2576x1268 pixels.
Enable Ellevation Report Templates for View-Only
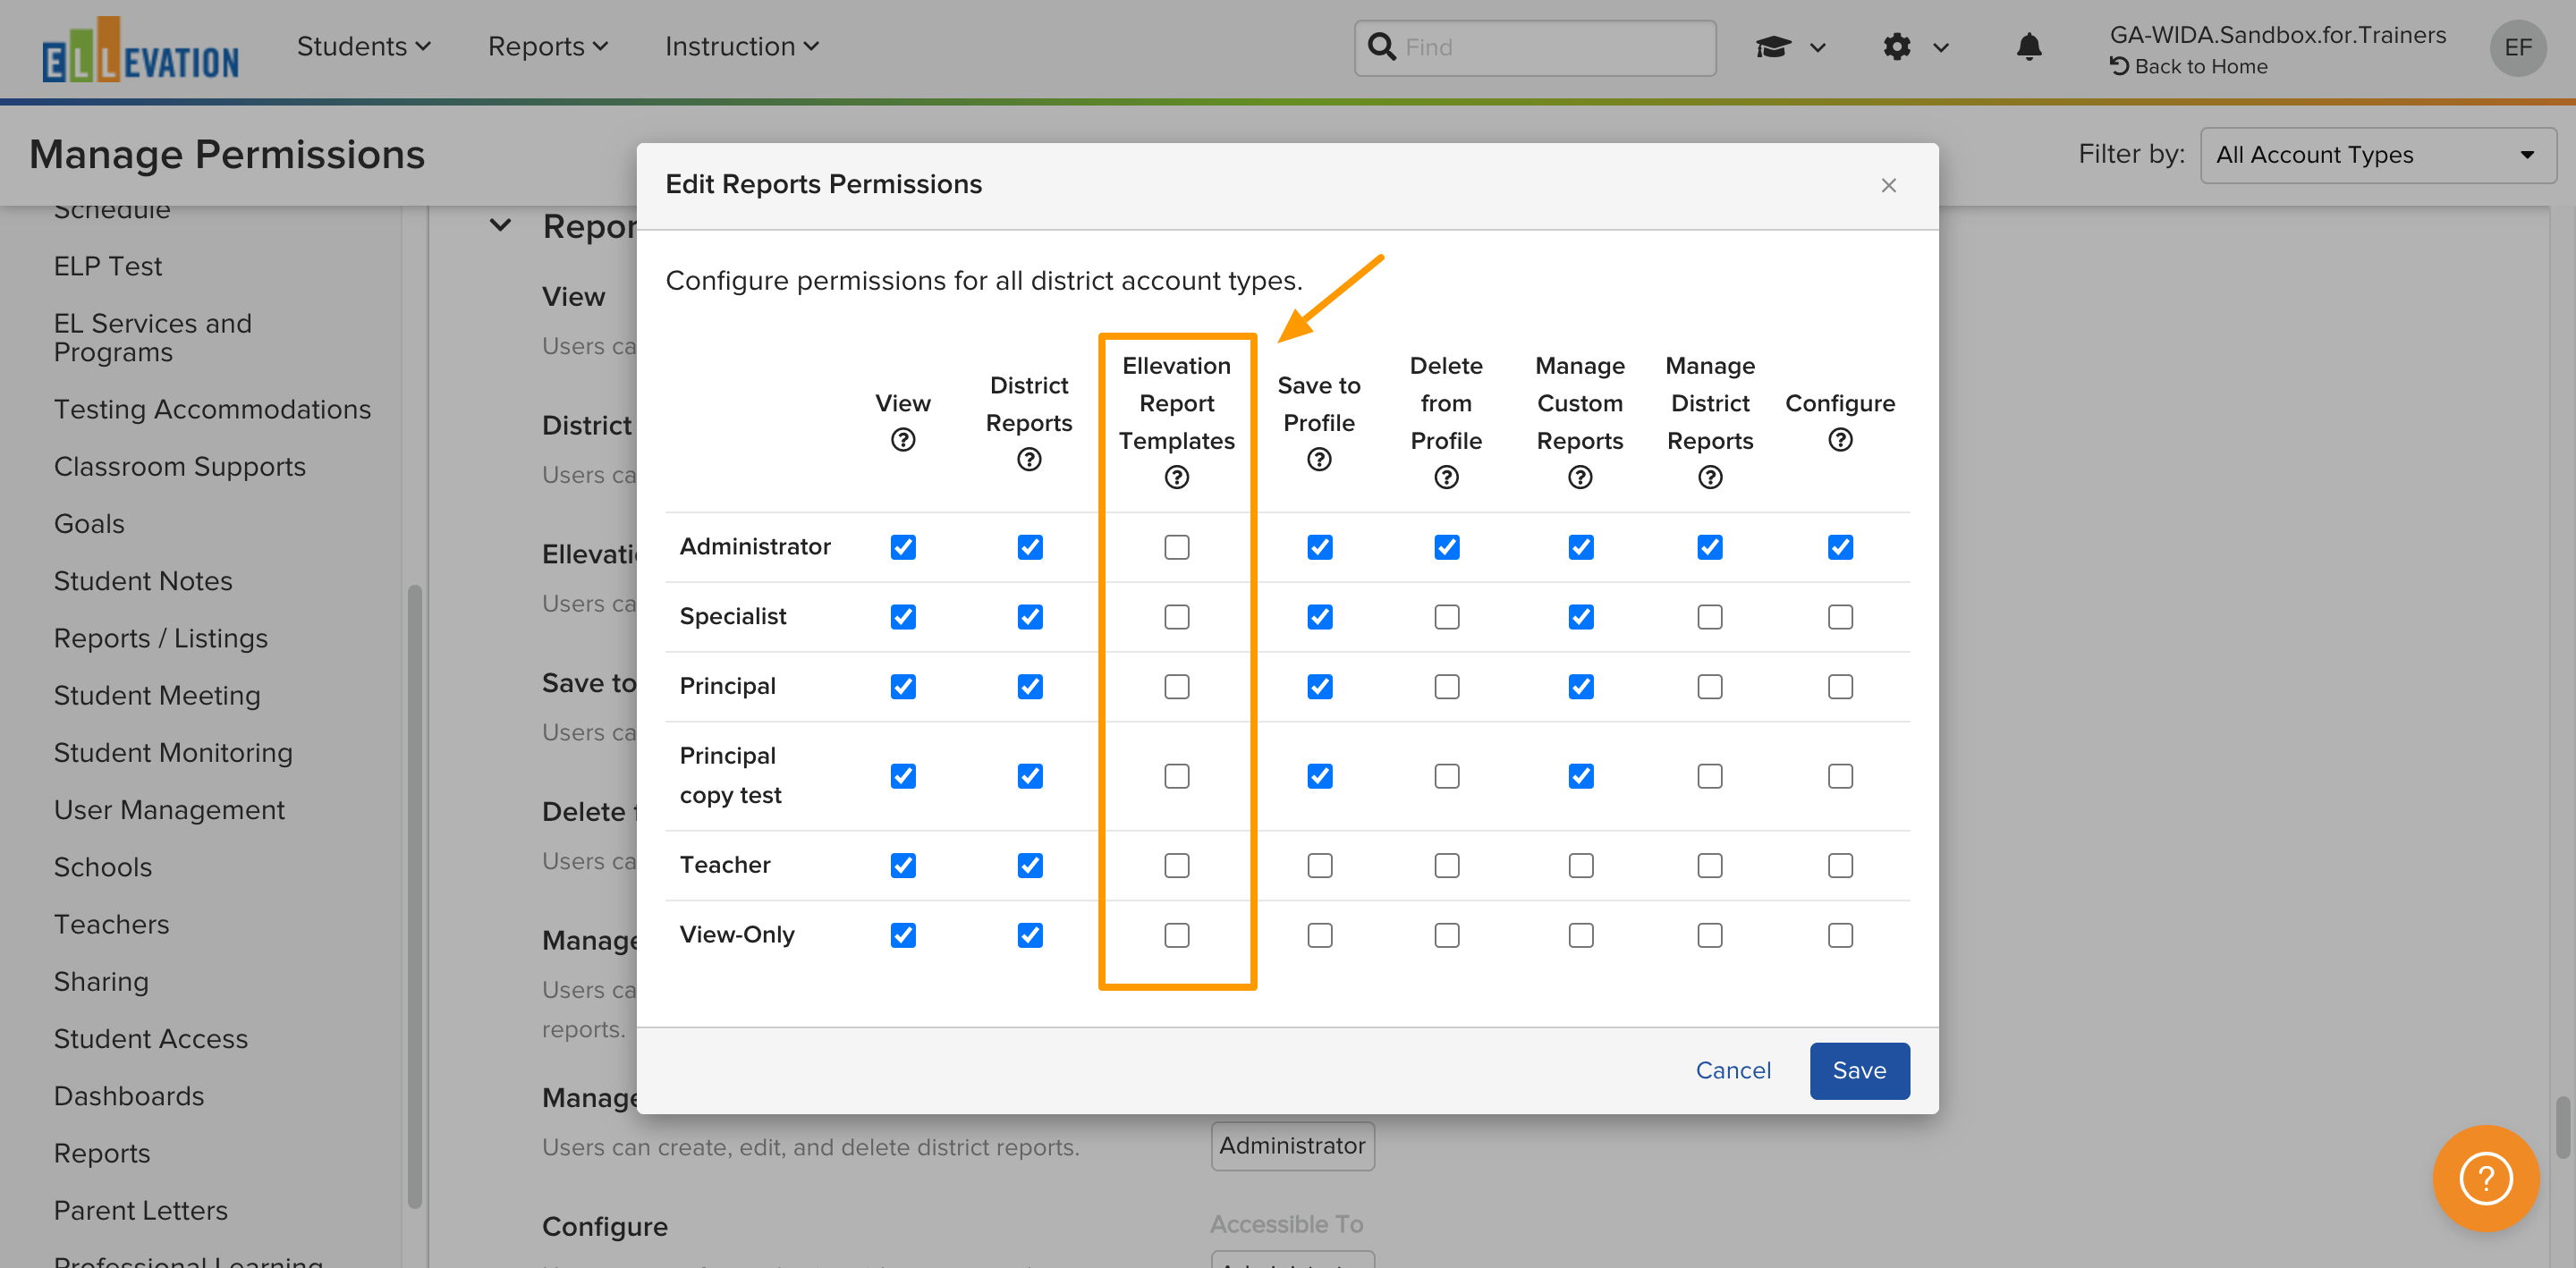pyautogui.click(x=1176, y=935)
